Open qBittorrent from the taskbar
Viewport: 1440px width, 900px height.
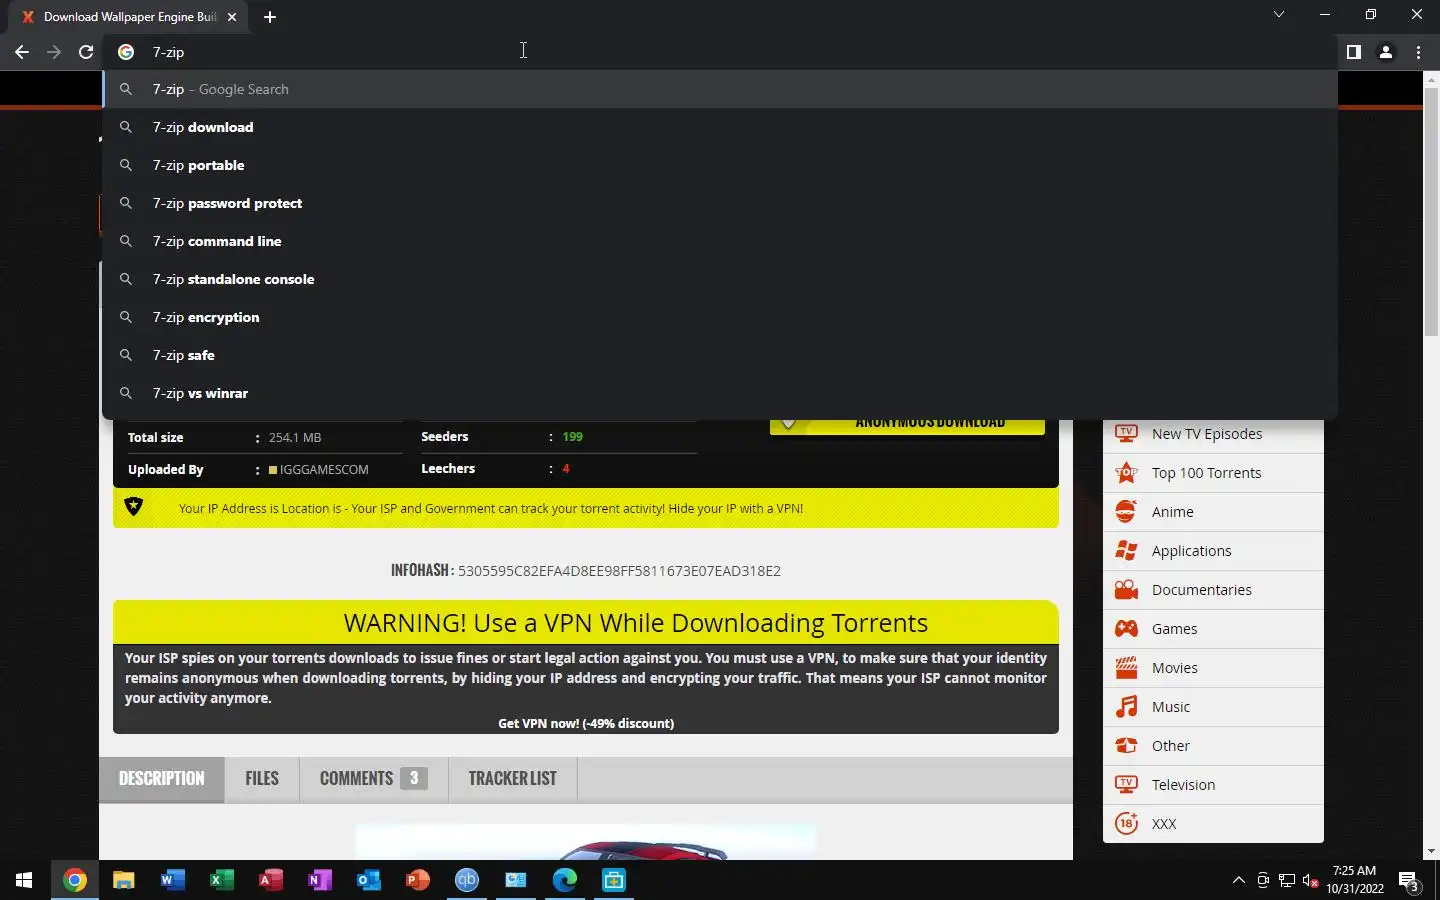[467, 880]
